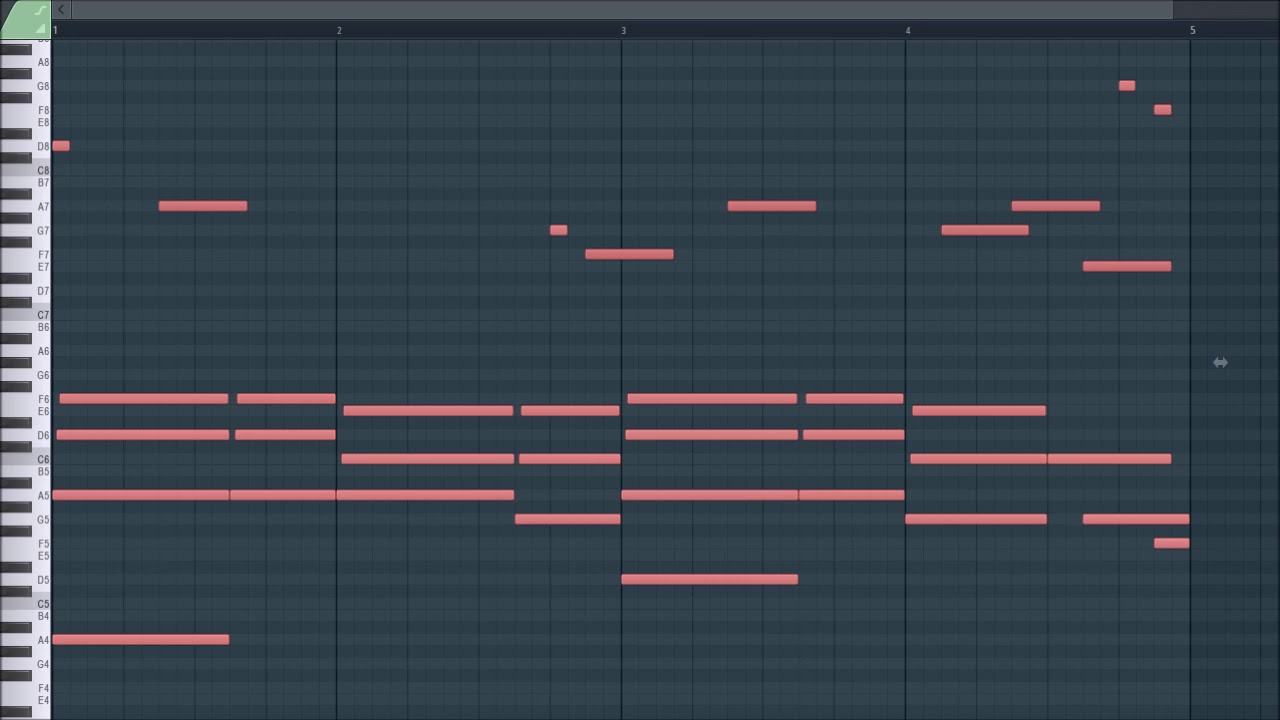The height and width of the screenshot is (720, 1280).
Task: Play the C8 piano key
Action: point(26,171)
